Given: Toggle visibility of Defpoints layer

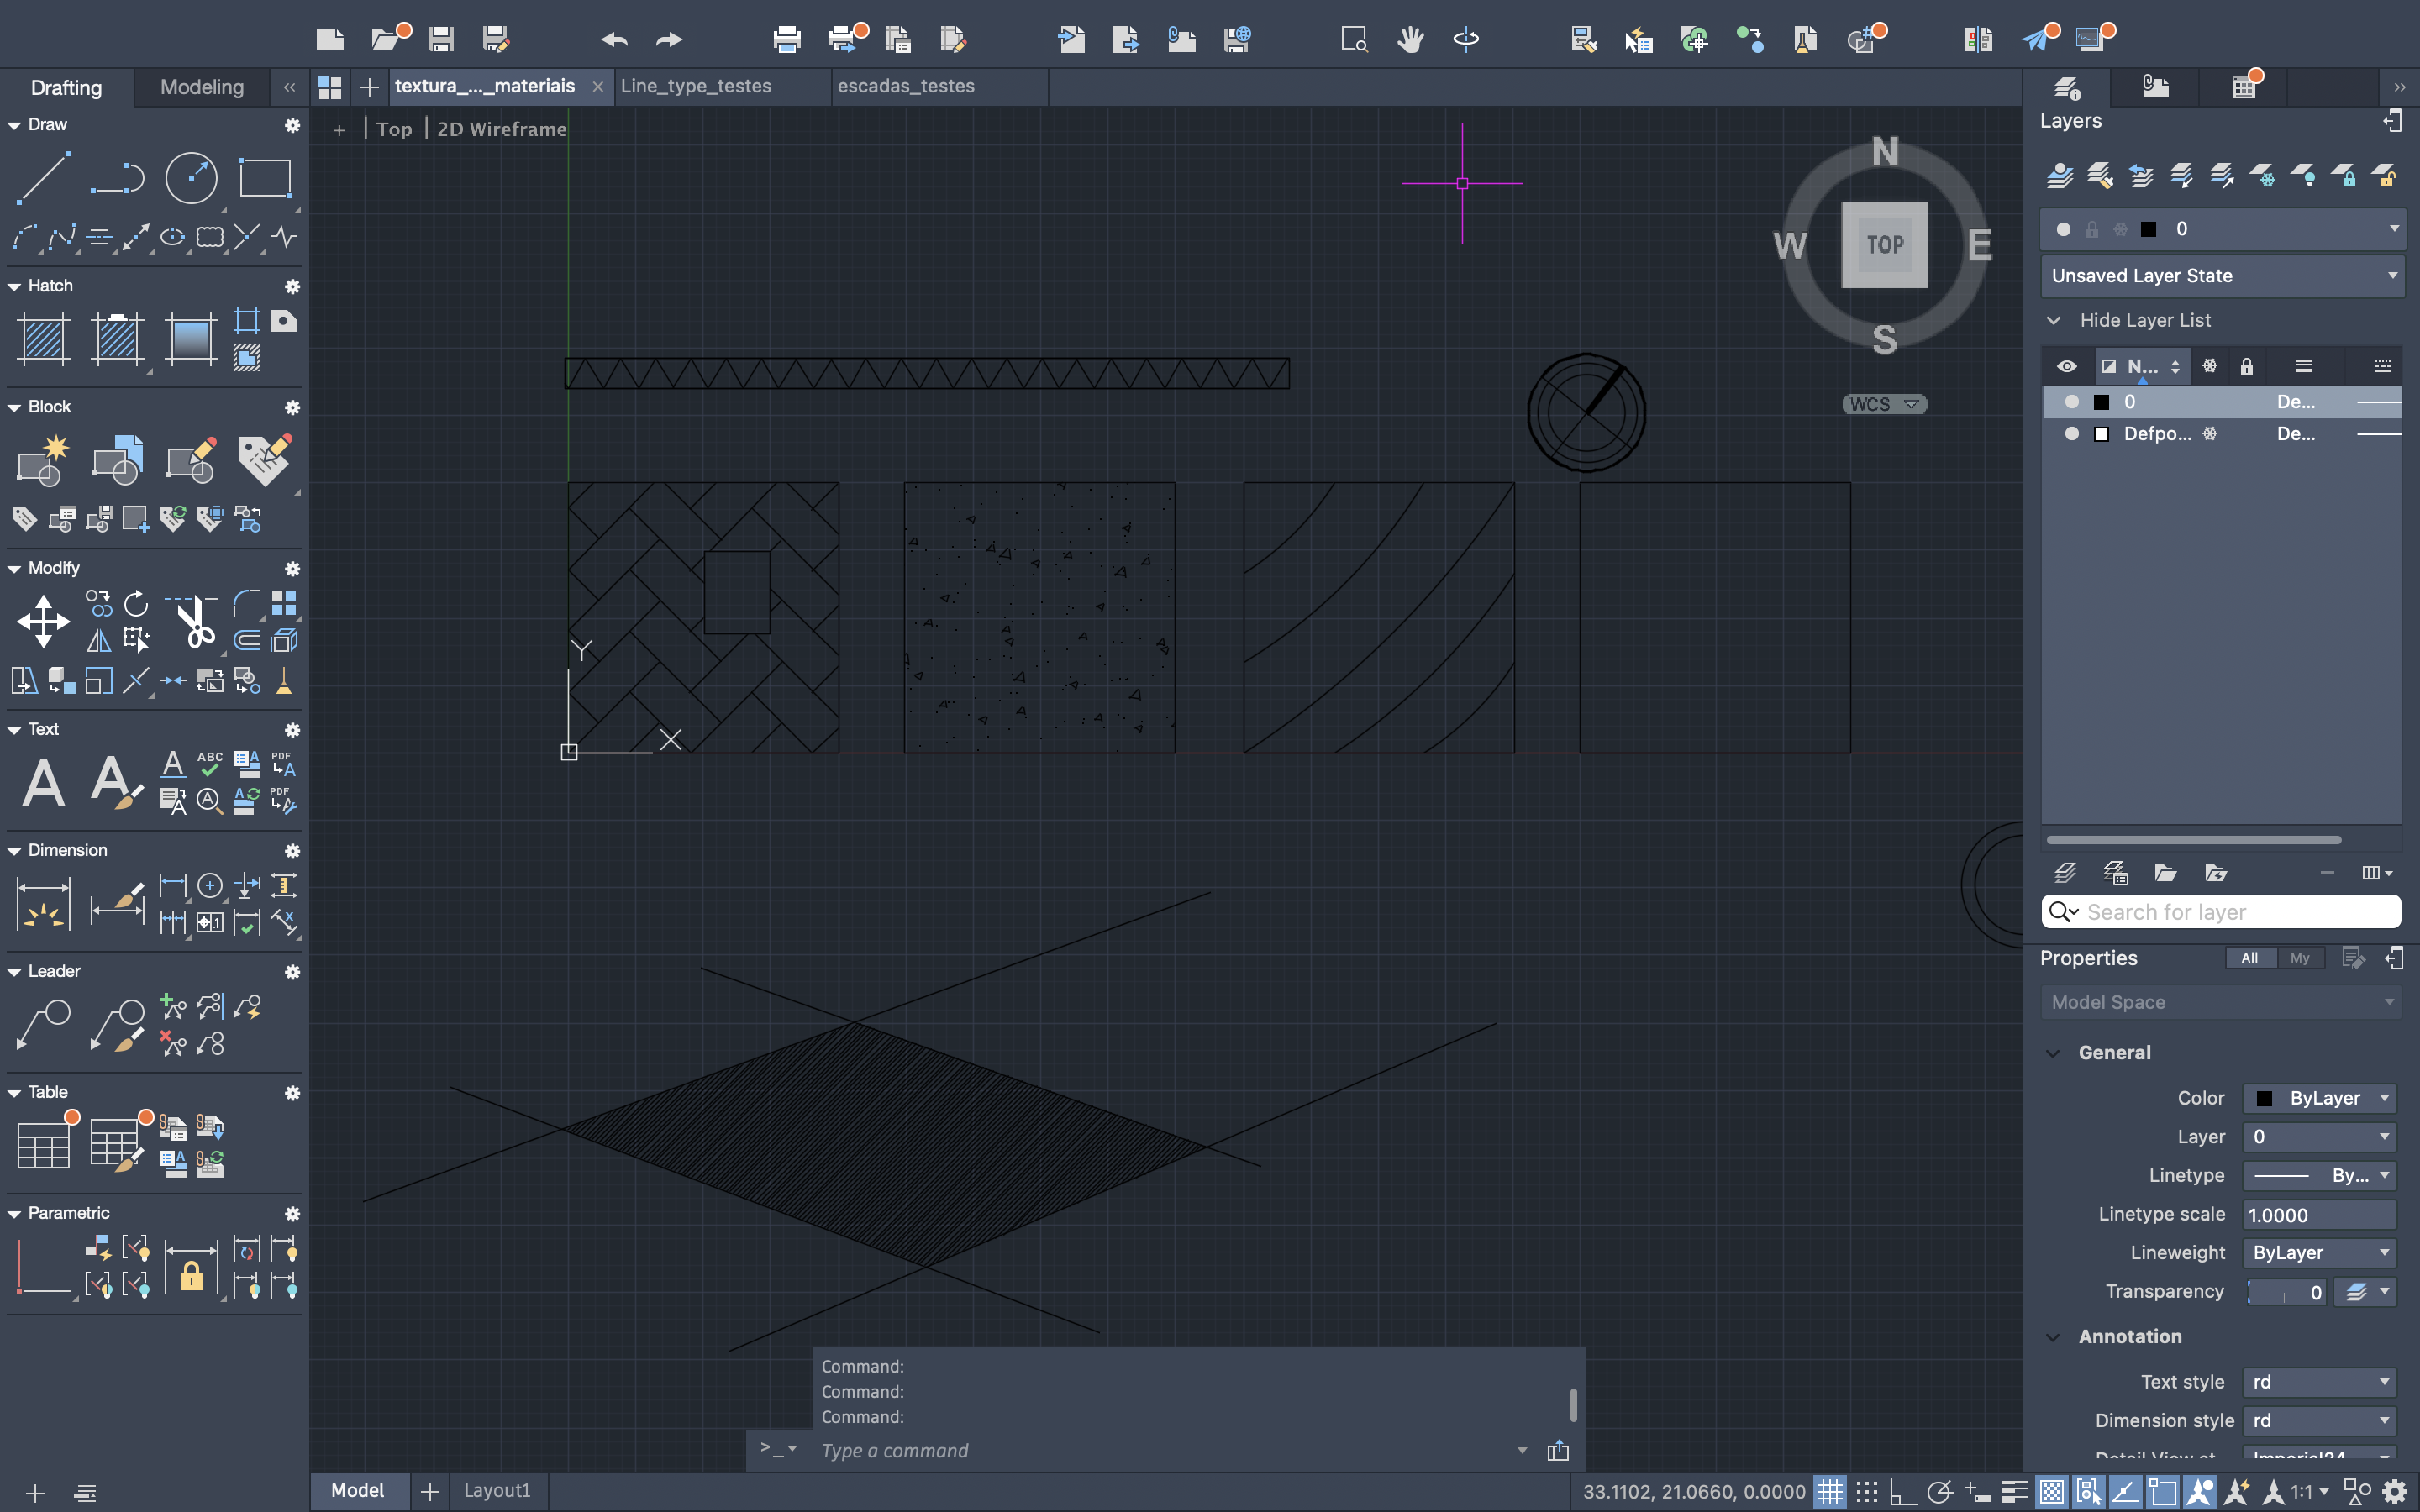Looking at the screenshot, I should pyautogui.click(x=2071, y=433).
